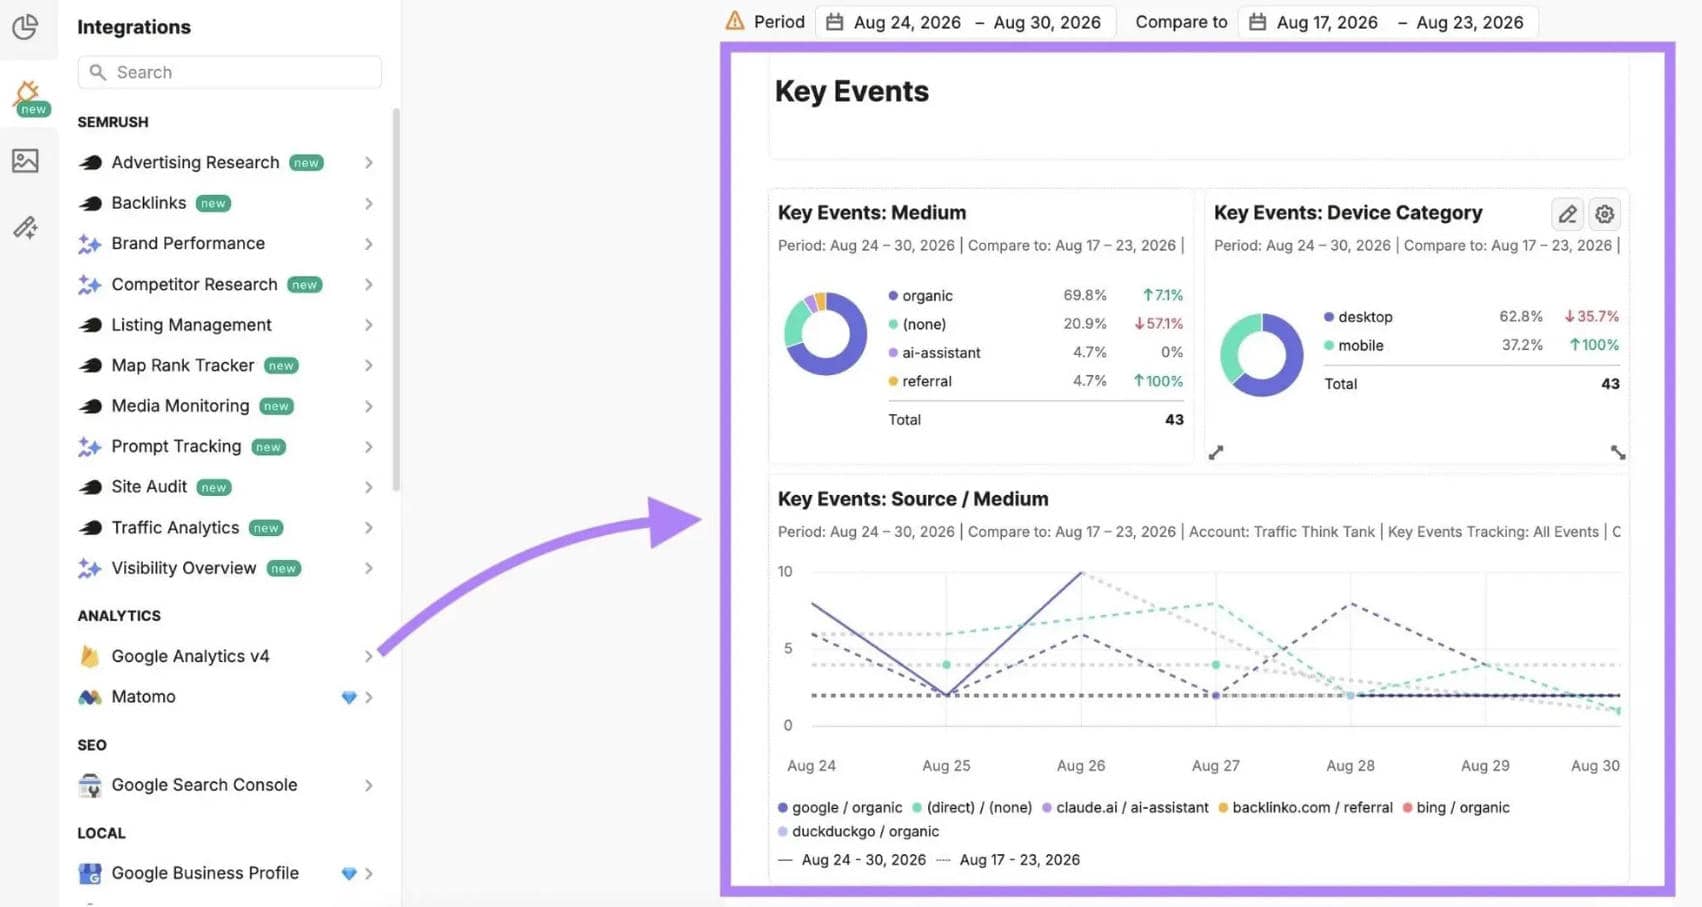Click the Semrush icon beside Site Audit
The width and height of the screenshot is (1702, 907).
pyautogui.click(x=90, y=488)
